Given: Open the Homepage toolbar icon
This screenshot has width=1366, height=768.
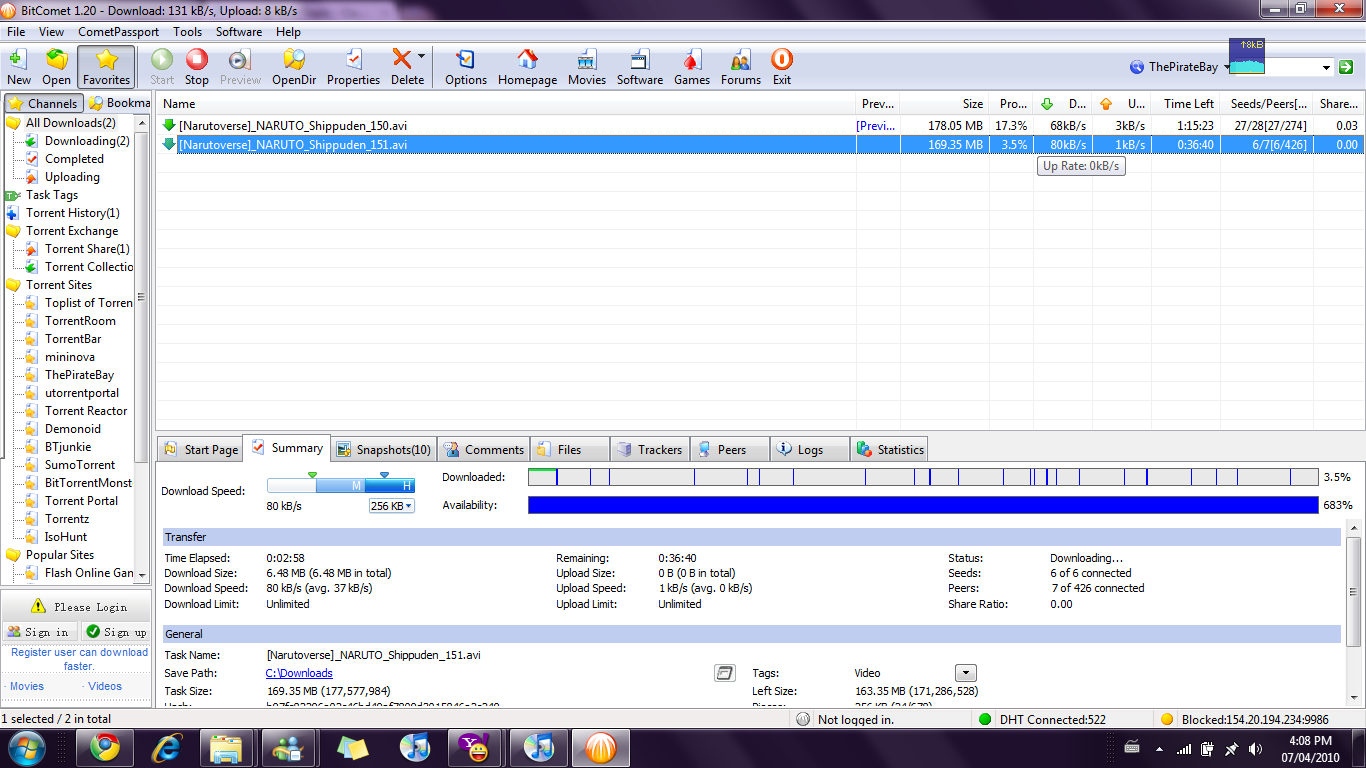Looking at the screenshot, I should tap(527, 67).
